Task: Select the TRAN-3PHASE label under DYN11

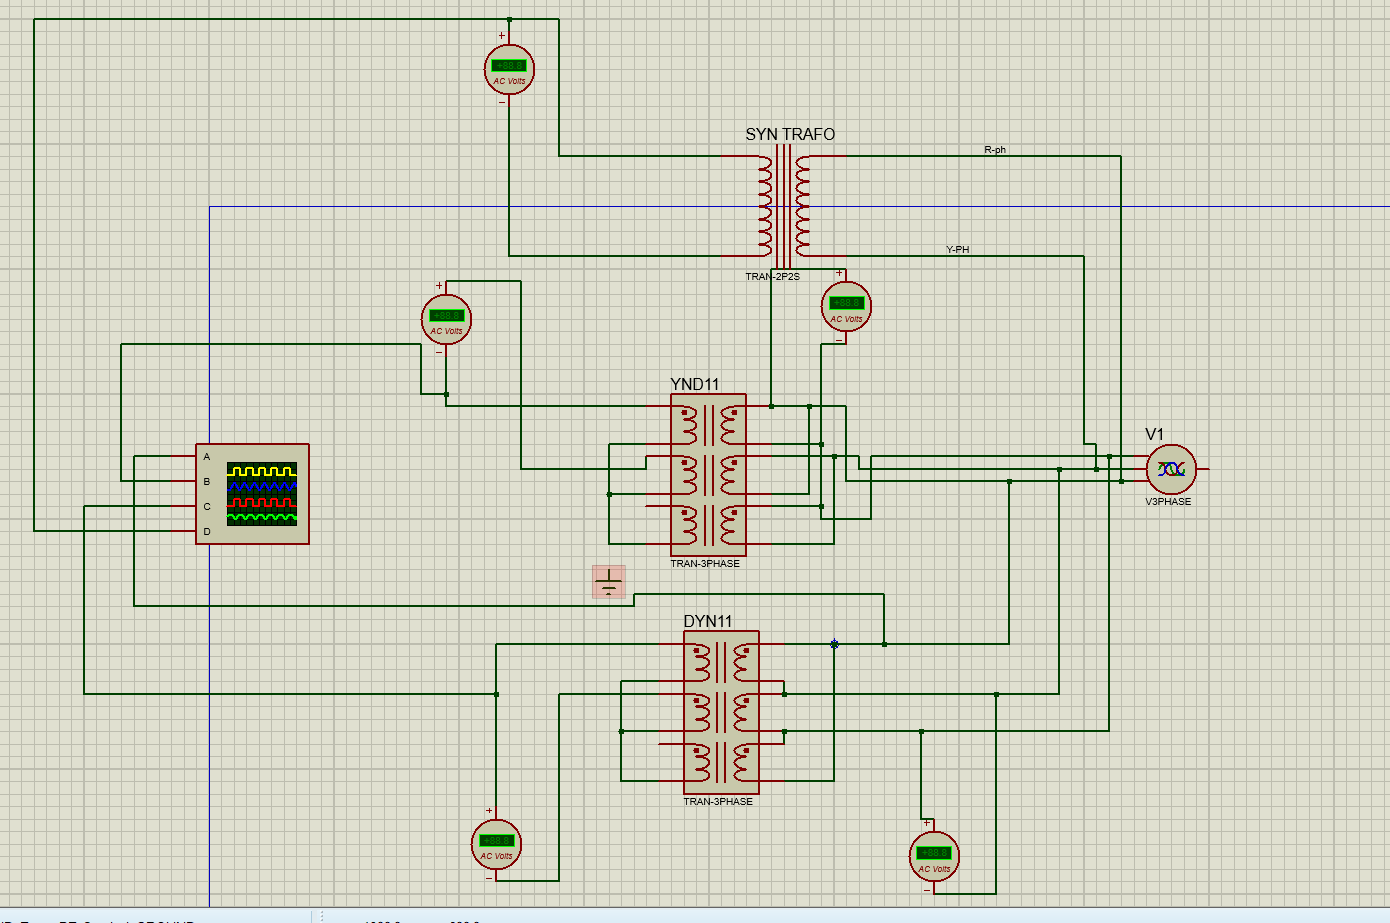Action: [720, 800]
